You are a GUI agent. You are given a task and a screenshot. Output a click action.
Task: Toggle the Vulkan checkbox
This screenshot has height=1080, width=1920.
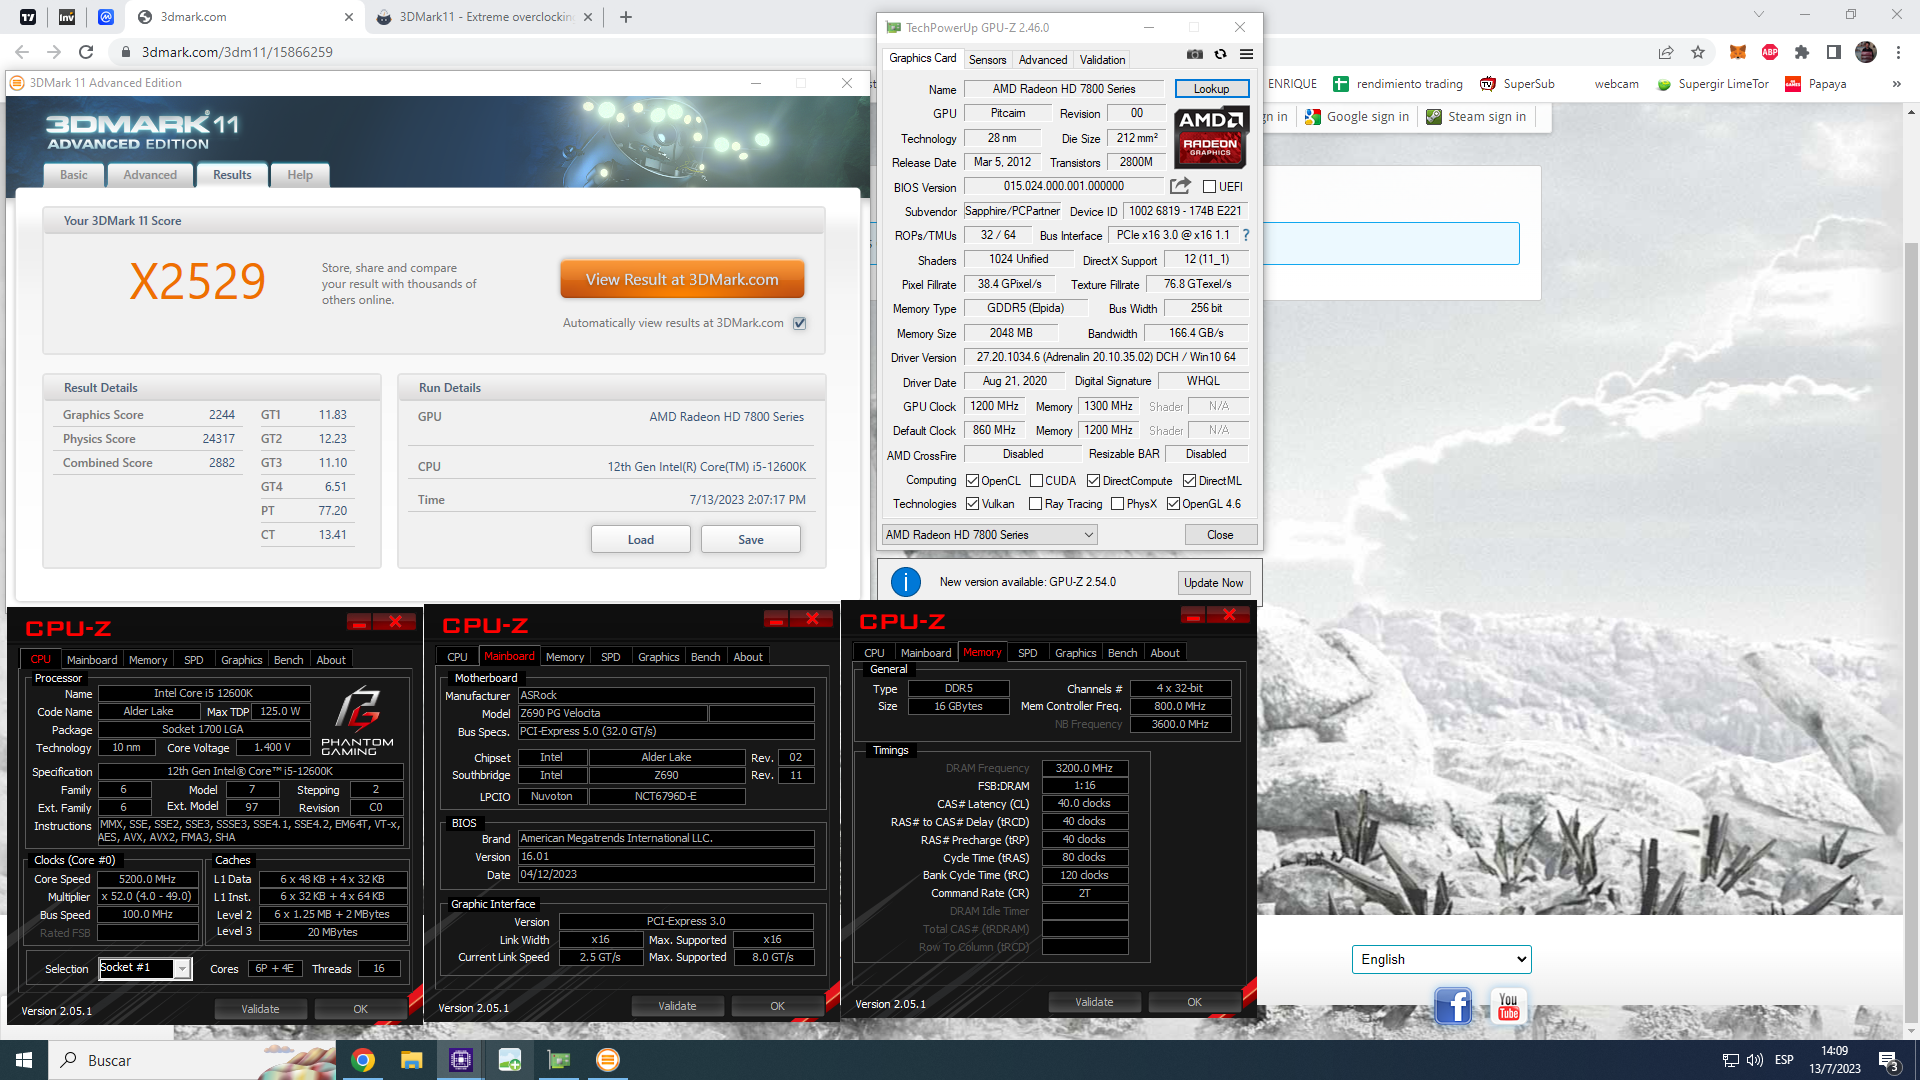pos(972,504)
